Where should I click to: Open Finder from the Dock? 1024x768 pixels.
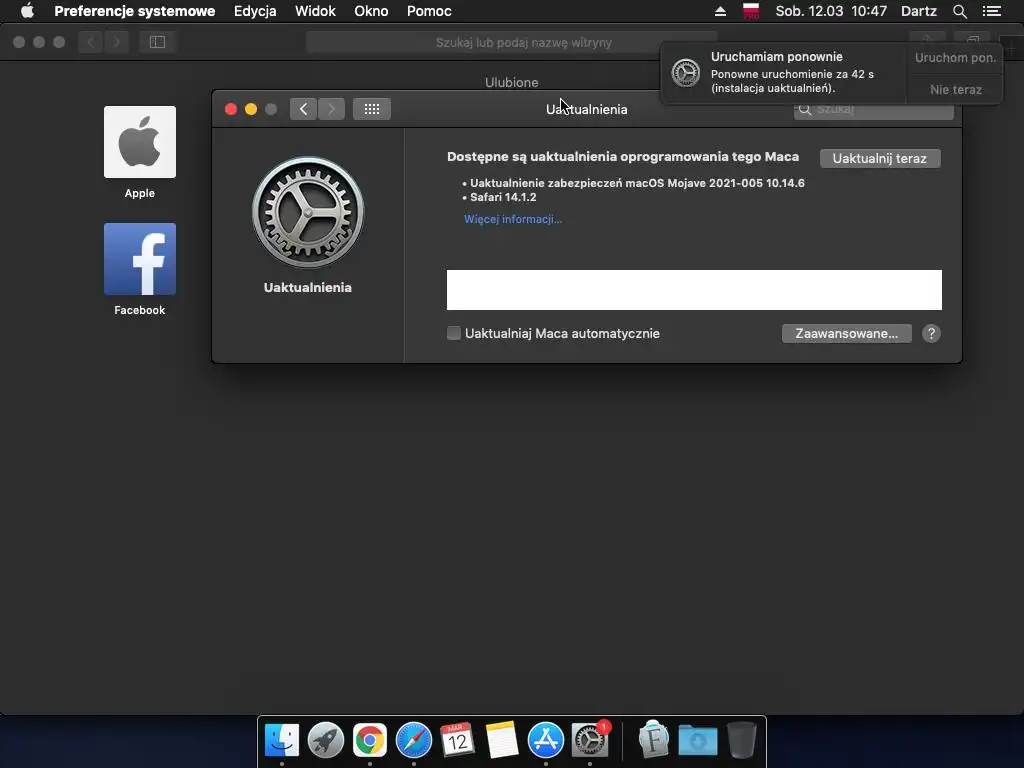click(281, 741)
